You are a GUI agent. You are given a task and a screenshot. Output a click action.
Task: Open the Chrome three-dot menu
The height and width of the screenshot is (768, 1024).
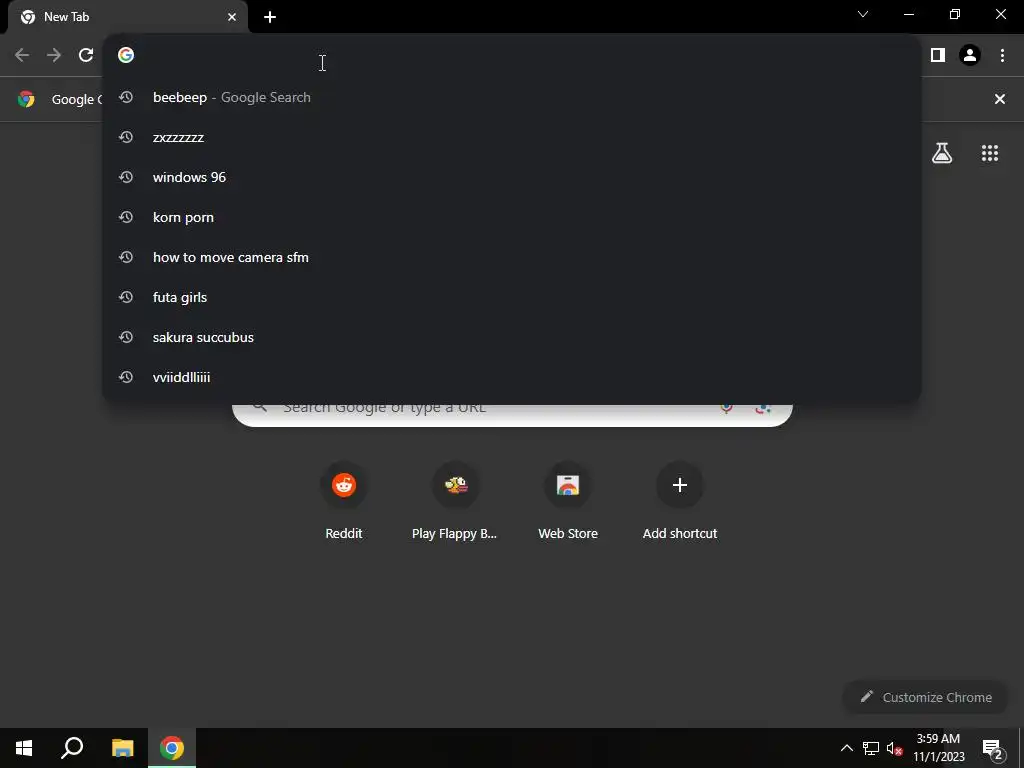(x=1002, y=55)
